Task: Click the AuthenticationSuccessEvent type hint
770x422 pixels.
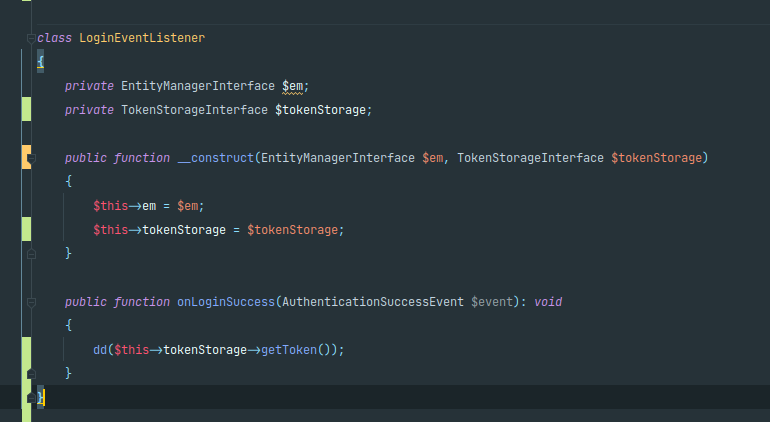Action: (373, 302)
